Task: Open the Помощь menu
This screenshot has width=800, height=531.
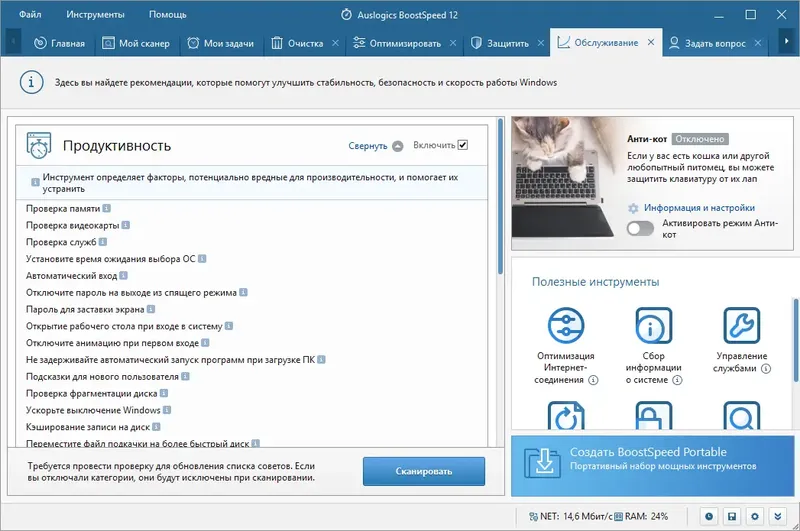Action: 167,14
